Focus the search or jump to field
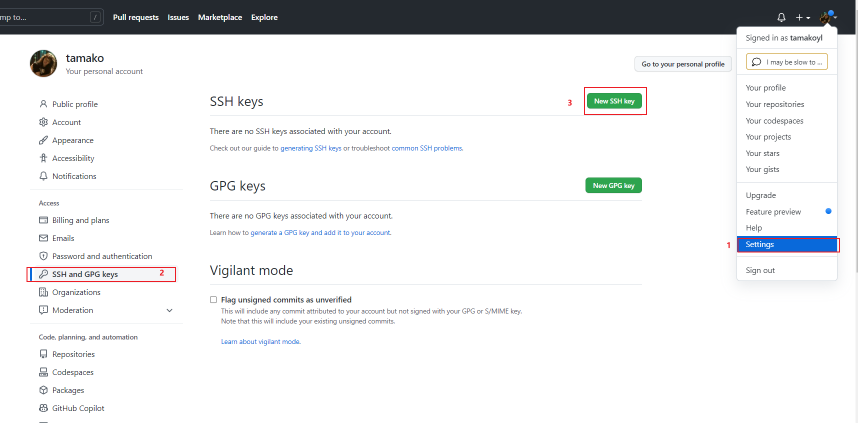Viewport: 858px width, 423px height. click(x=49, y=18)
